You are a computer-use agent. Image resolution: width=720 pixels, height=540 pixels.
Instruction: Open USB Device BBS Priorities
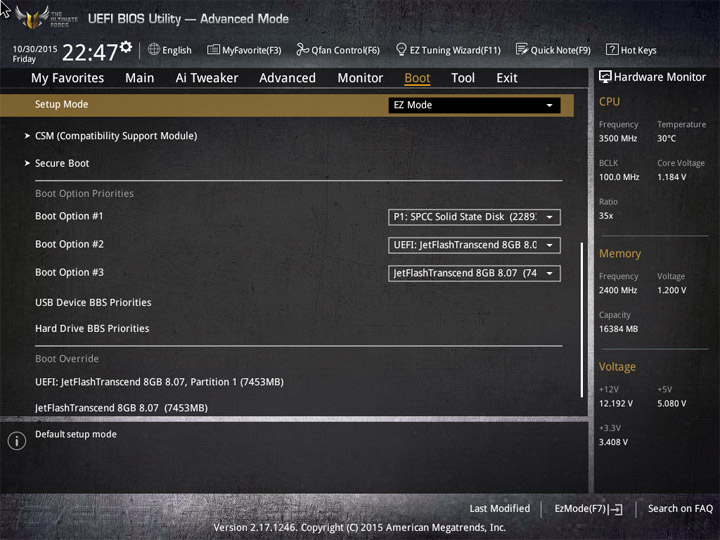pos(93,302)
